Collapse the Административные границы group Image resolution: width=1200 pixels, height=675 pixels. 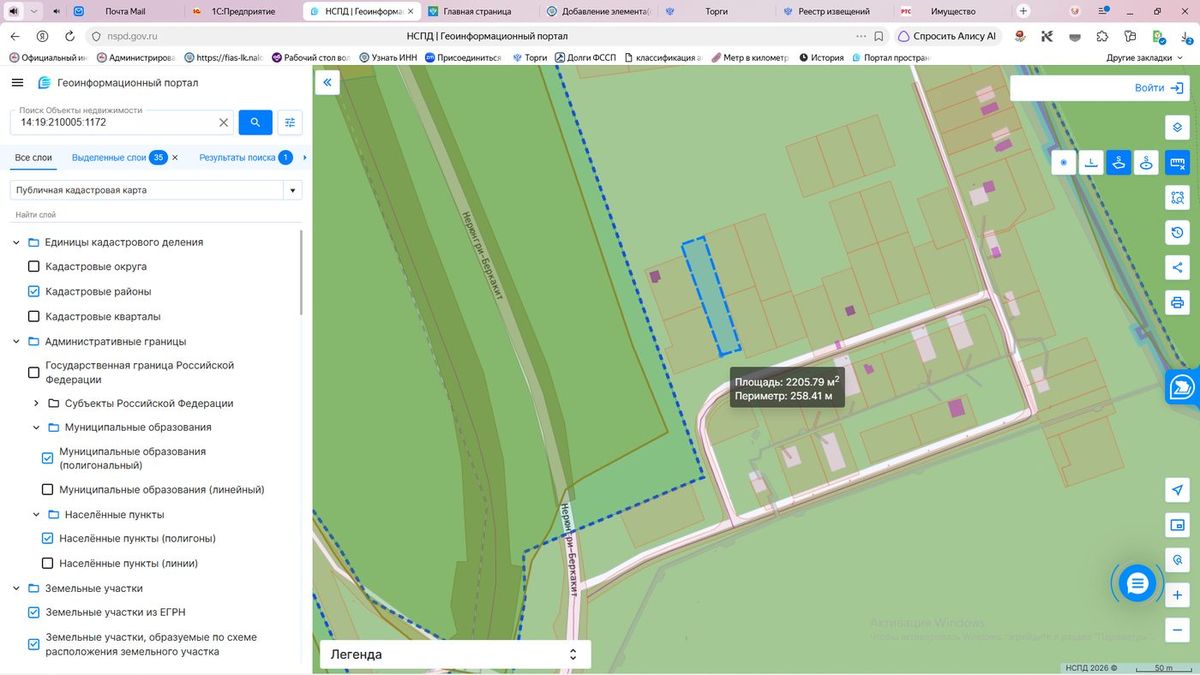pyautogui.click(x=16, y=341)
